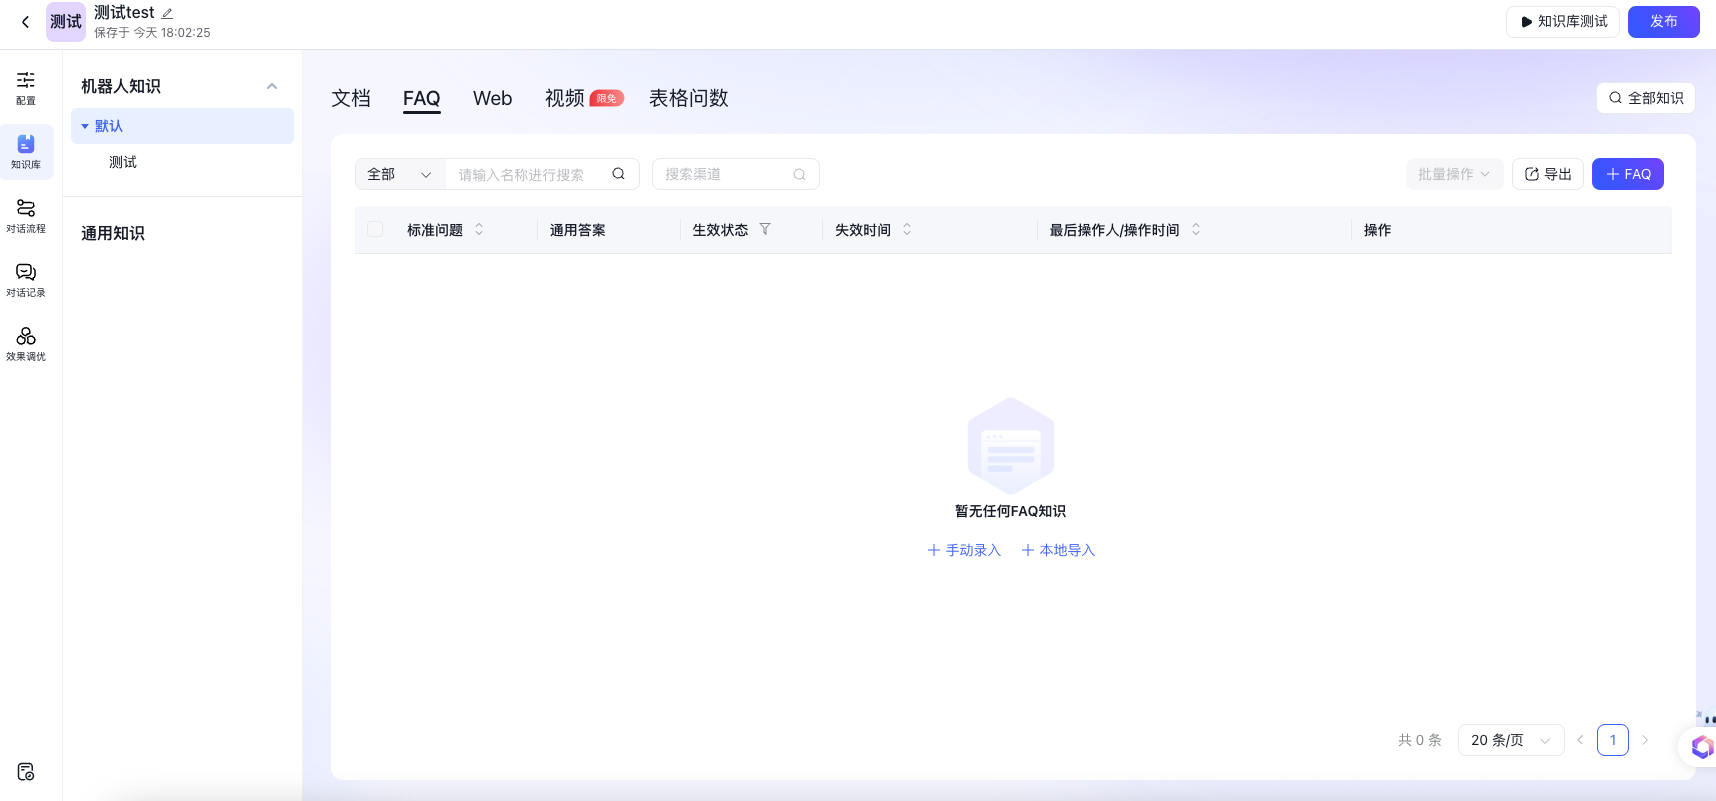The height and width of the screenshot is (801, 1716).
Task: Collapse the 机器人知识 section
Action: coord(272,86)
